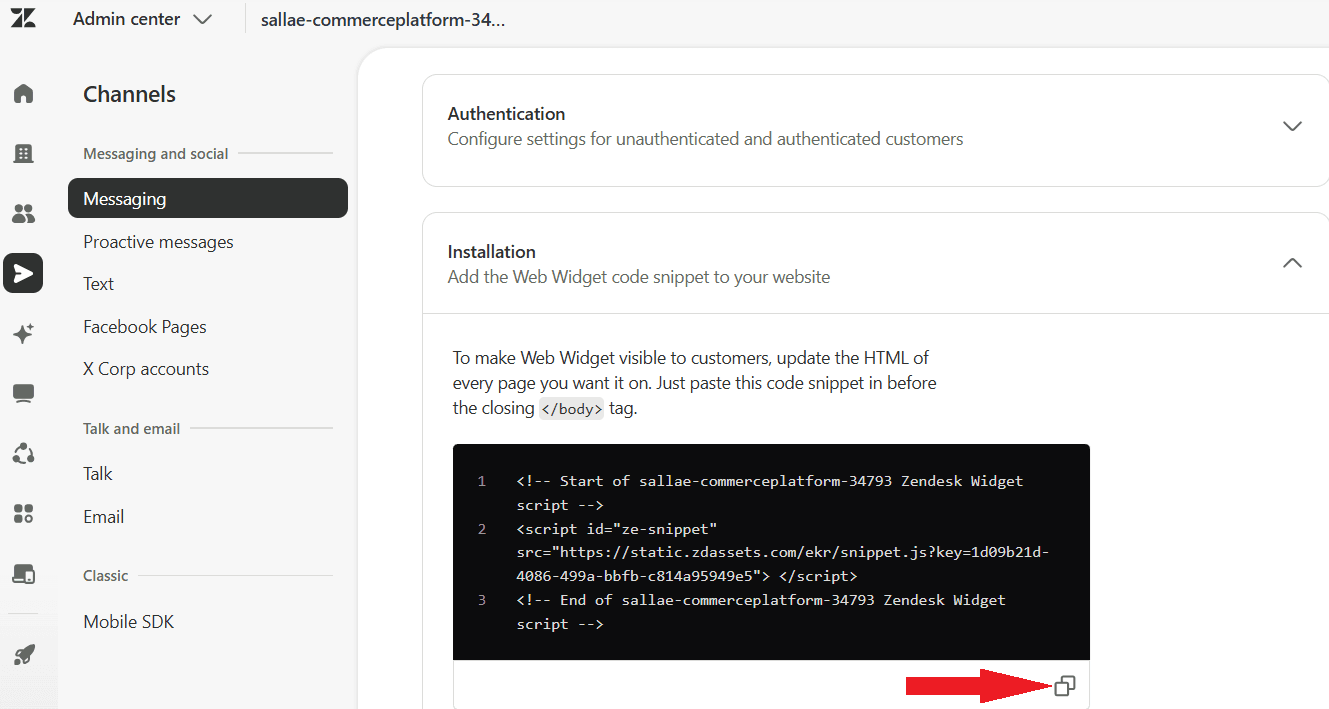Click the "<!-- Start of" comment line in snippet
Image resolution: width=1329 pixels, height=709 pixels.
[770, 493]
